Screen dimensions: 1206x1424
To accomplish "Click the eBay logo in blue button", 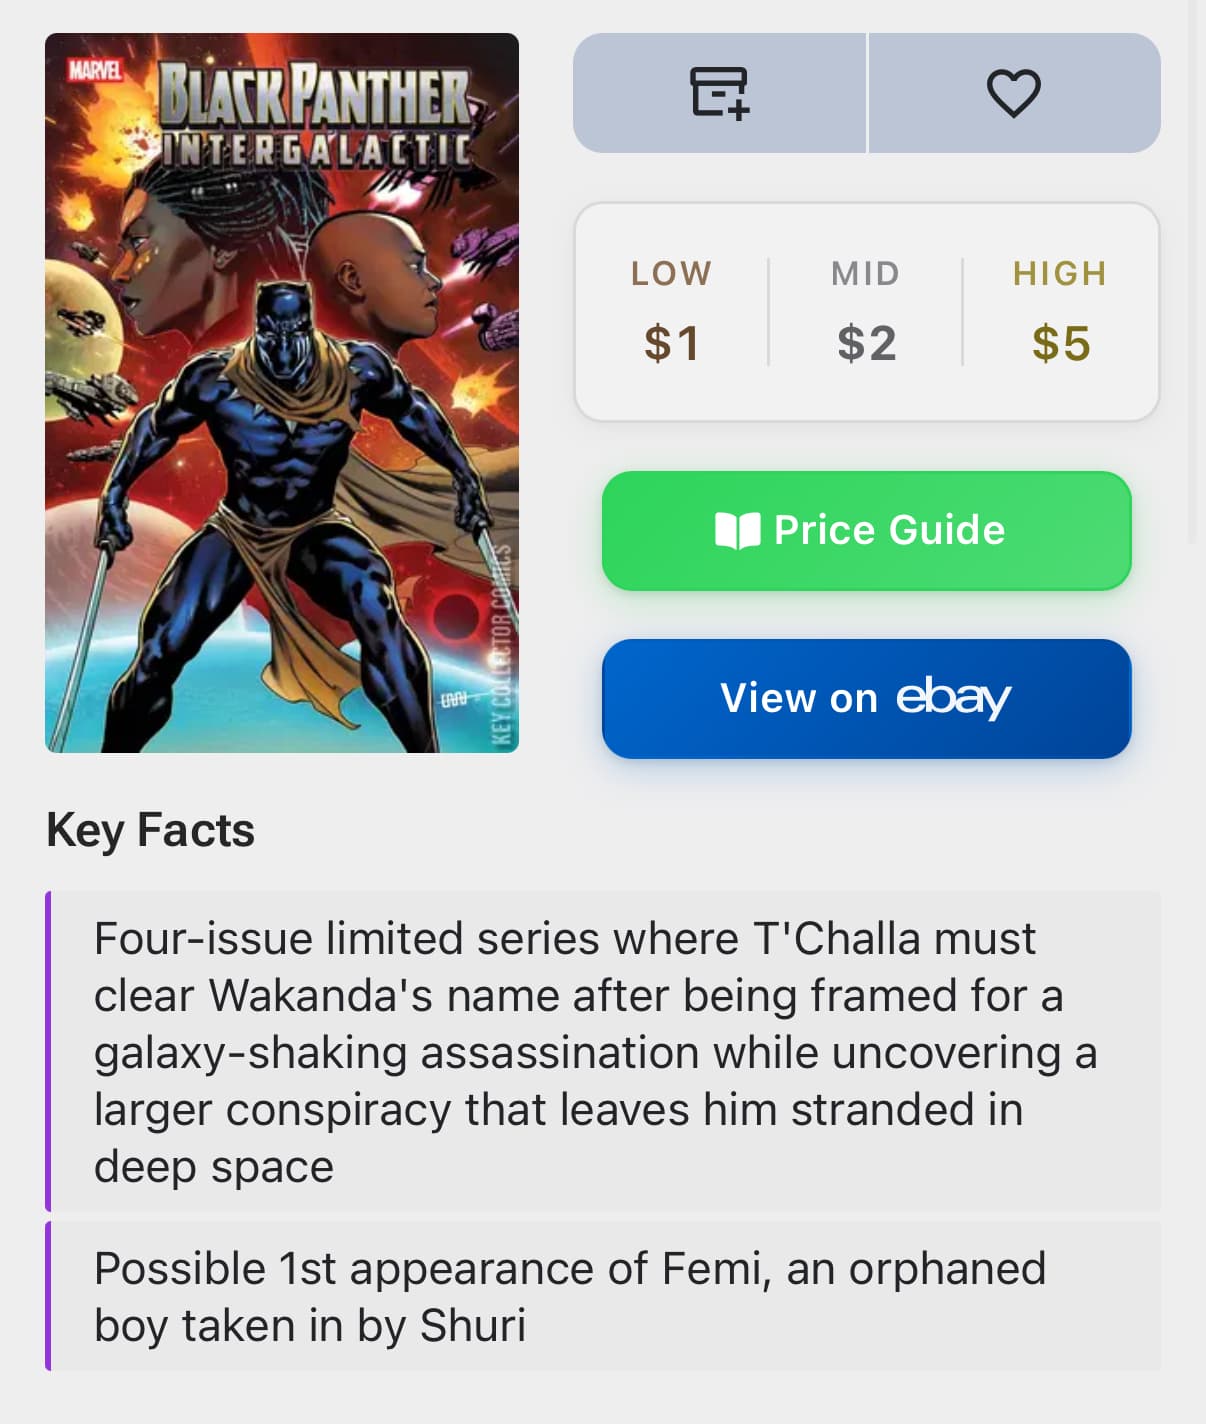I will tap(952, 697).
